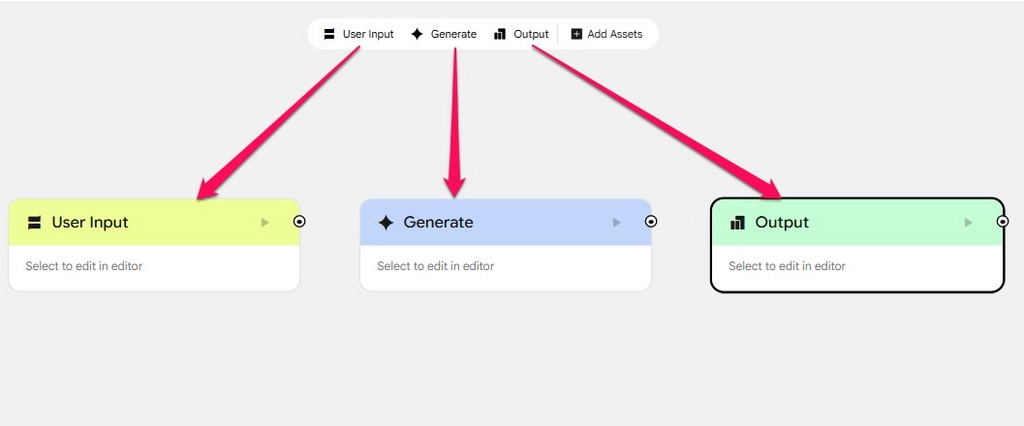Select the User Input toolbar label
The height and width of the screenshot is (426, 1024).
[368, 34]
